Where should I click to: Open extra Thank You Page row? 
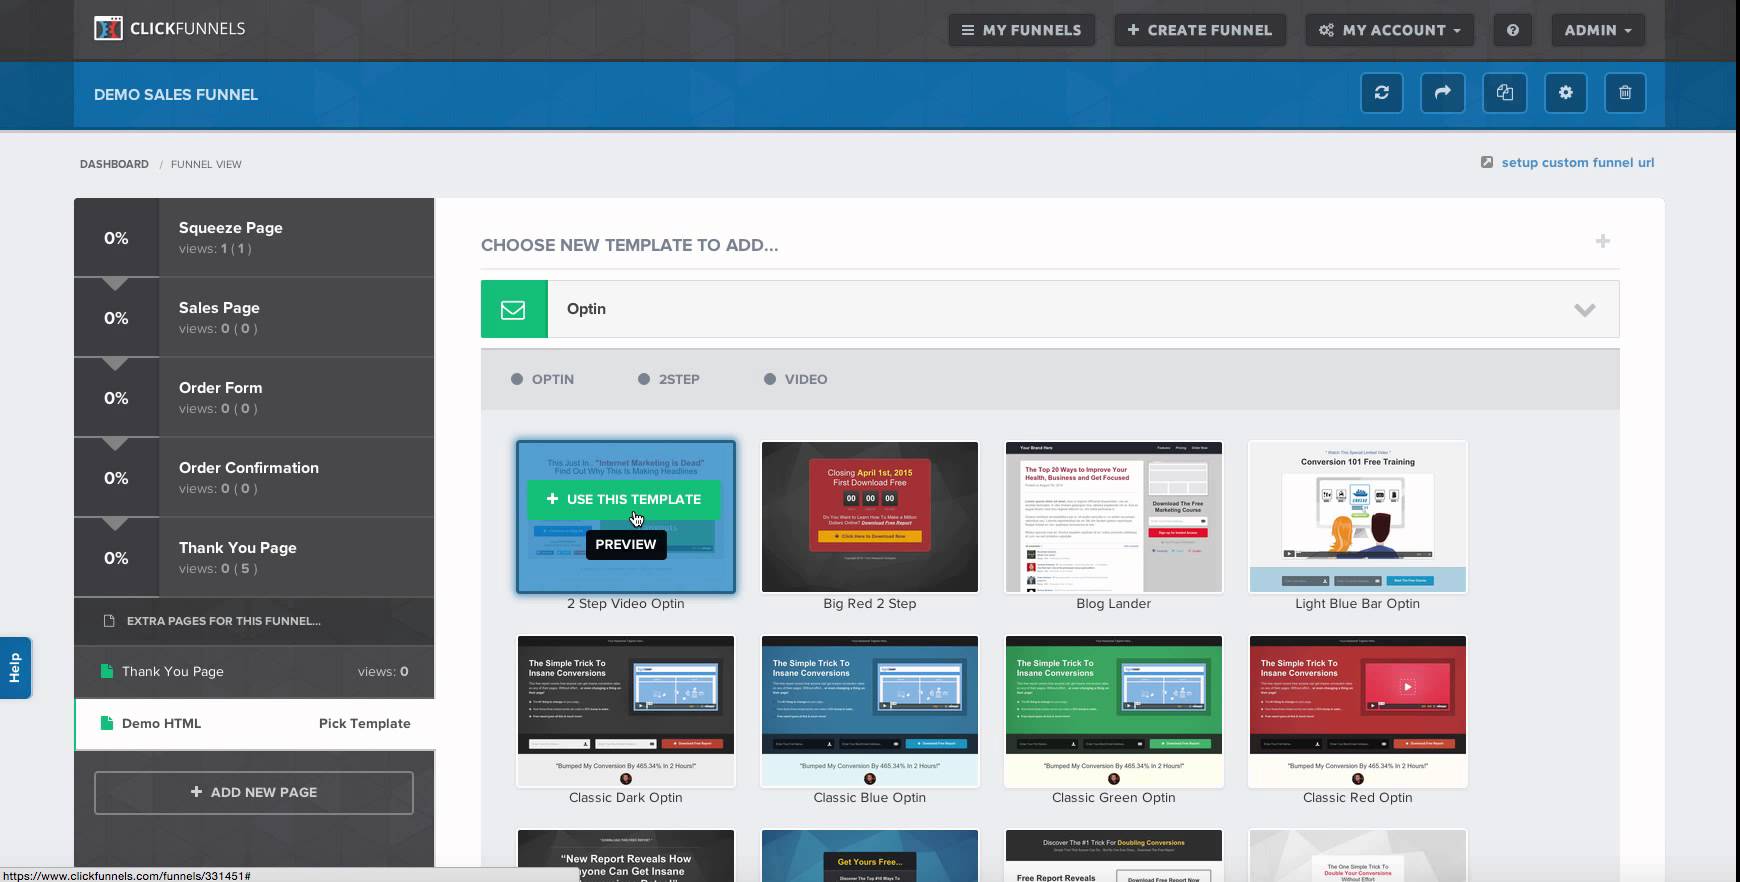coord(254,671)
